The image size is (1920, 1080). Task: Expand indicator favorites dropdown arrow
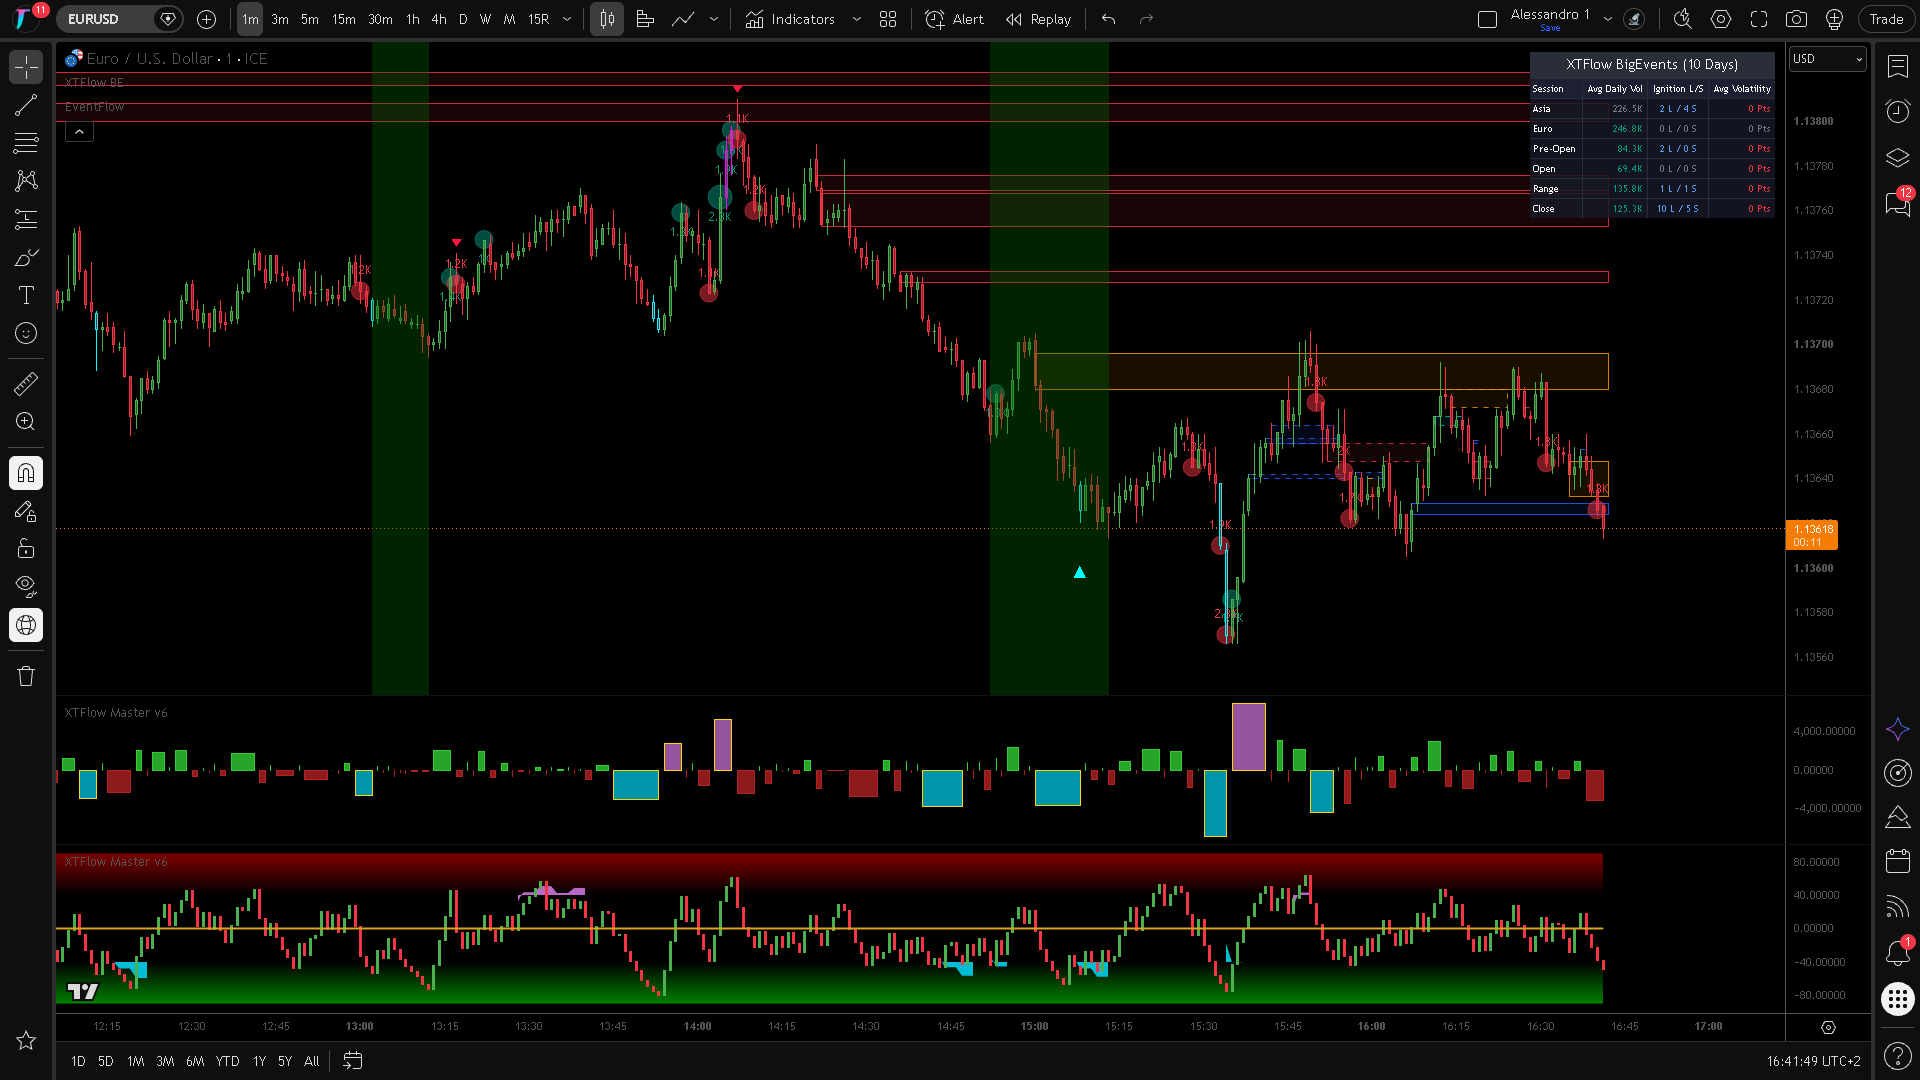point(856,19)
